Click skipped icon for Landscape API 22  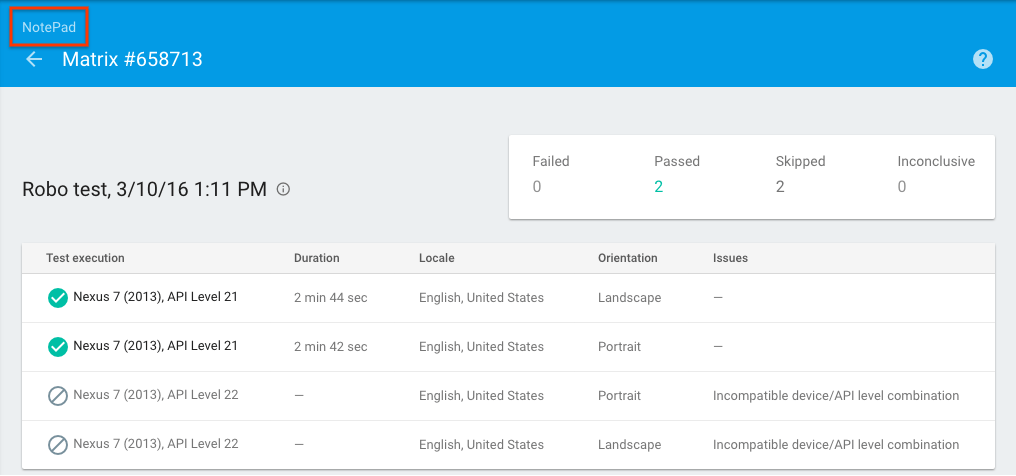coord(58,444)
